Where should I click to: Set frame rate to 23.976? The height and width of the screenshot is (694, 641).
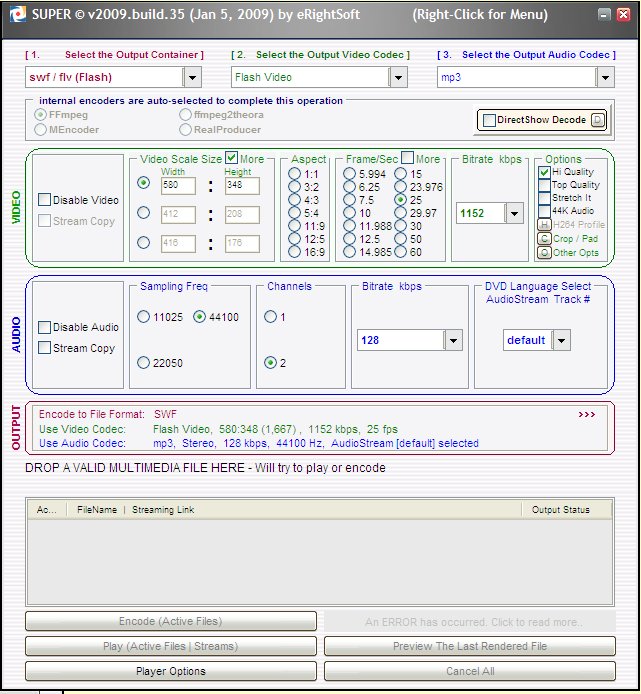(x=400, y=187)
